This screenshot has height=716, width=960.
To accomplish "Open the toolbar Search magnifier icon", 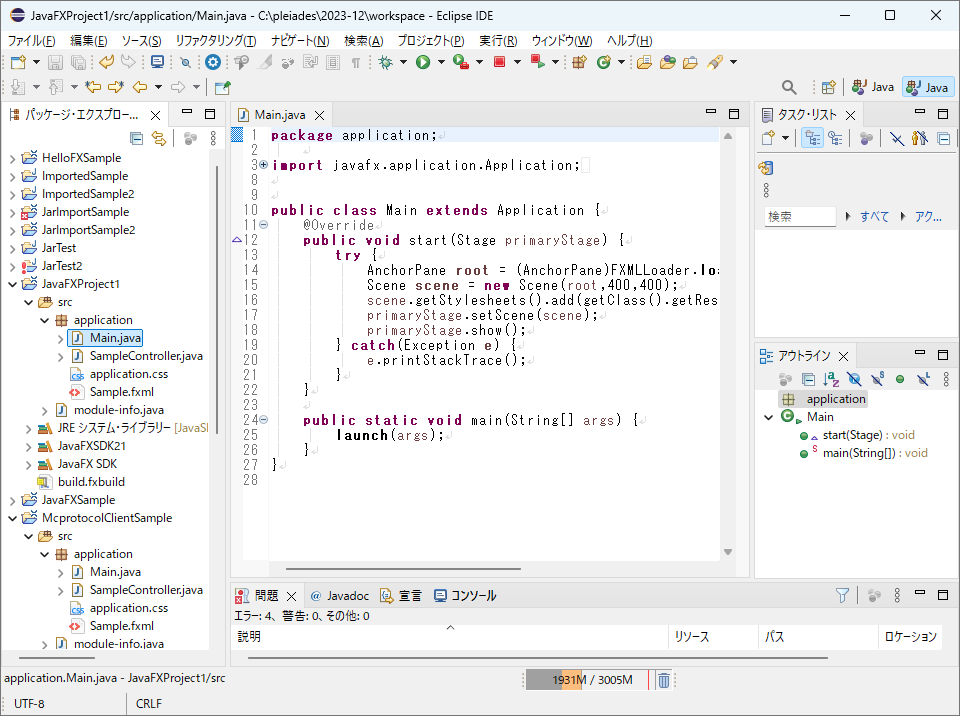I will 789,87.
